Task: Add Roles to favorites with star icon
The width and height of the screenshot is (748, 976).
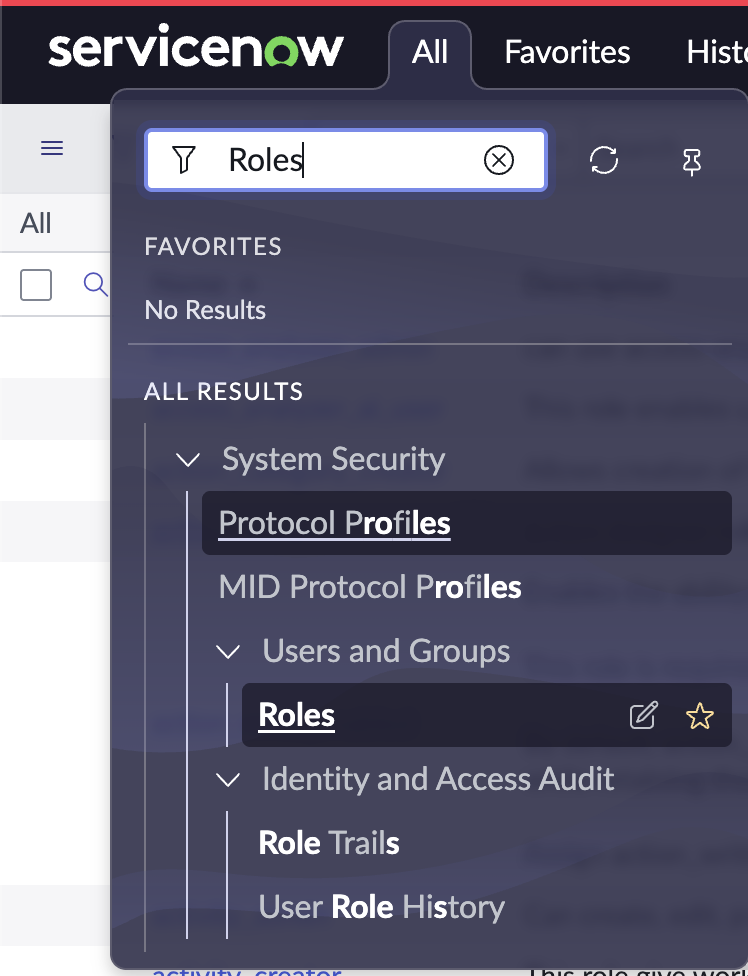Action: click(x=699, y=715)
